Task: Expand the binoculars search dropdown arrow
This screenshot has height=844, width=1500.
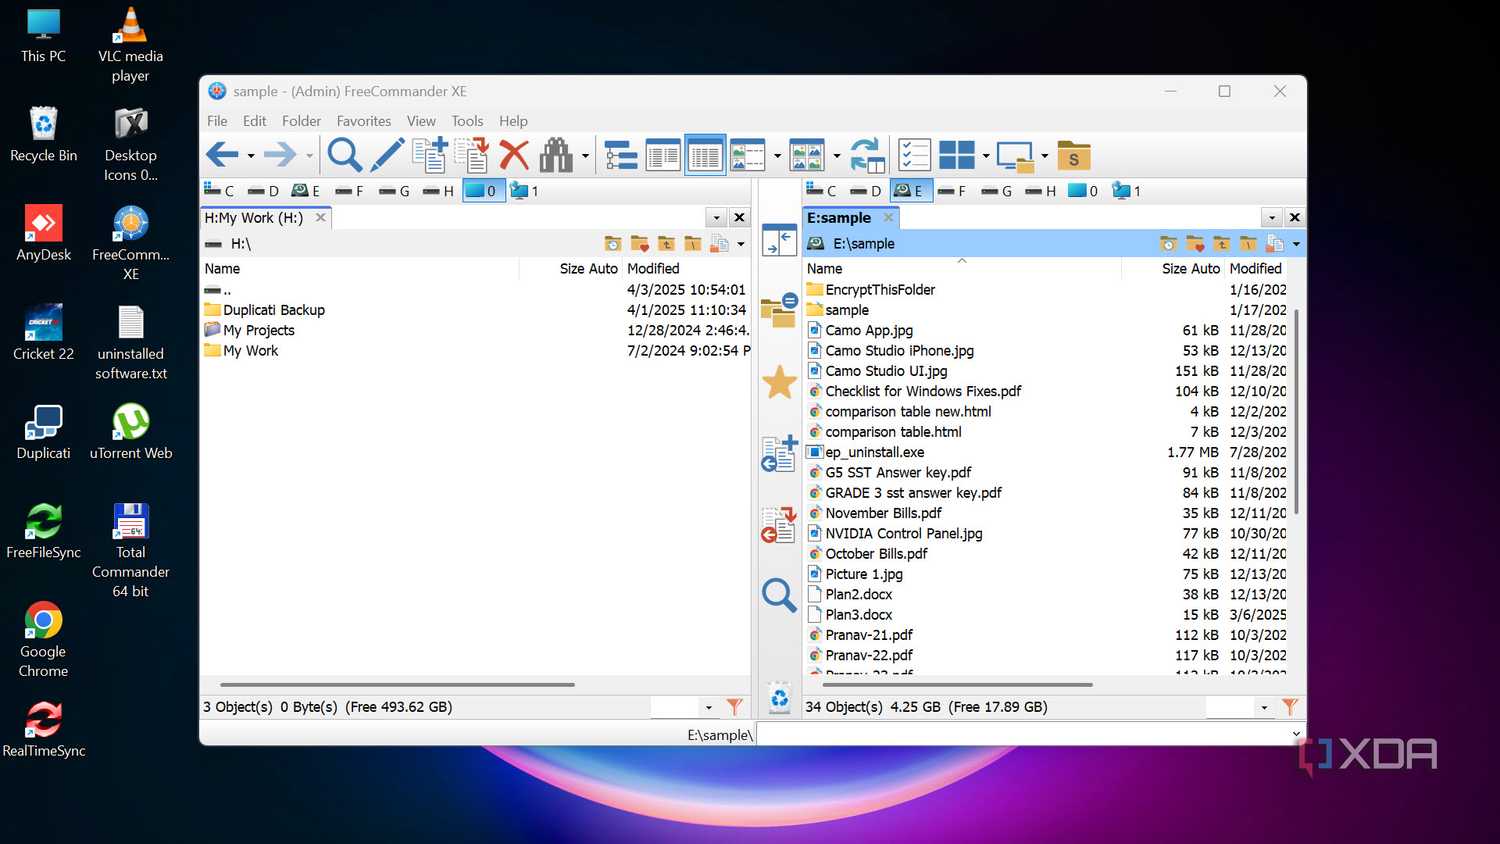Action: (585, 156)
